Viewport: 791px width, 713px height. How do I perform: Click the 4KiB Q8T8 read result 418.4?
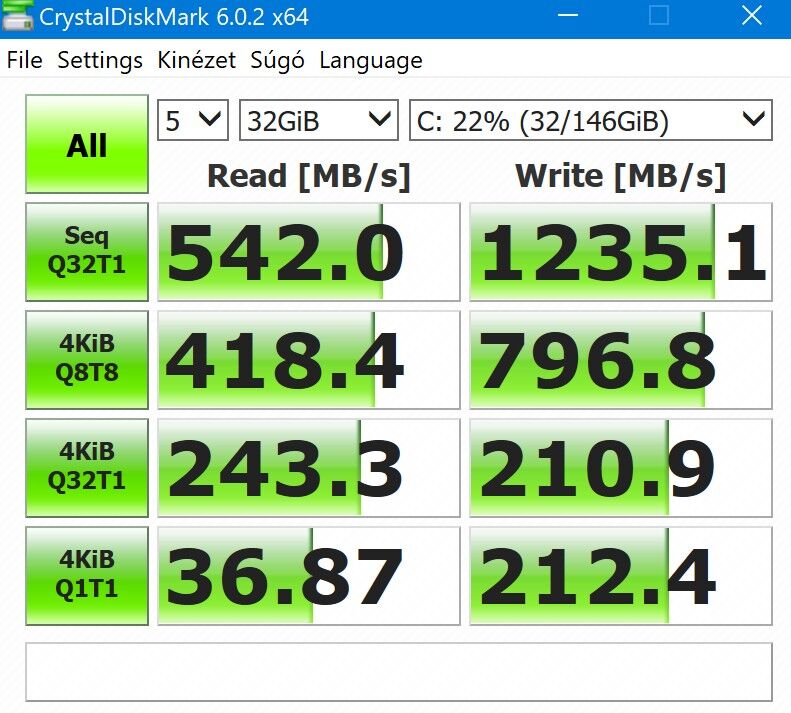coord(309,360)
